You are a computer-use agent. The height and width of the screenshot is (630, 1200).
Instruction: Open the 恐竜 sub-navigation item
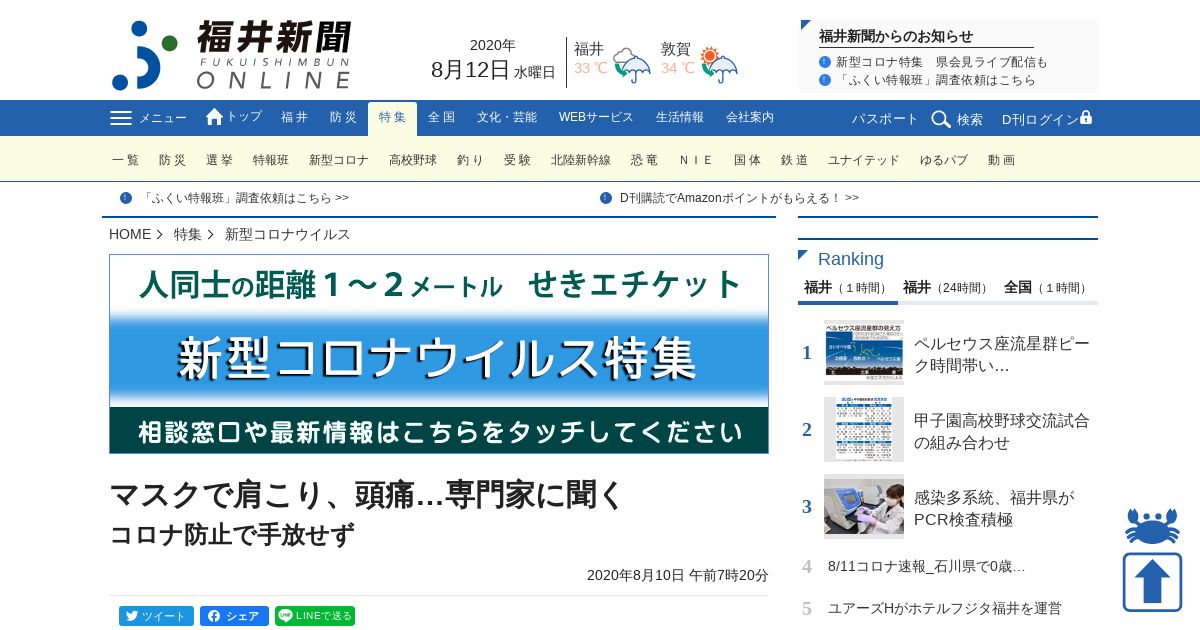[x=644, y=160]
